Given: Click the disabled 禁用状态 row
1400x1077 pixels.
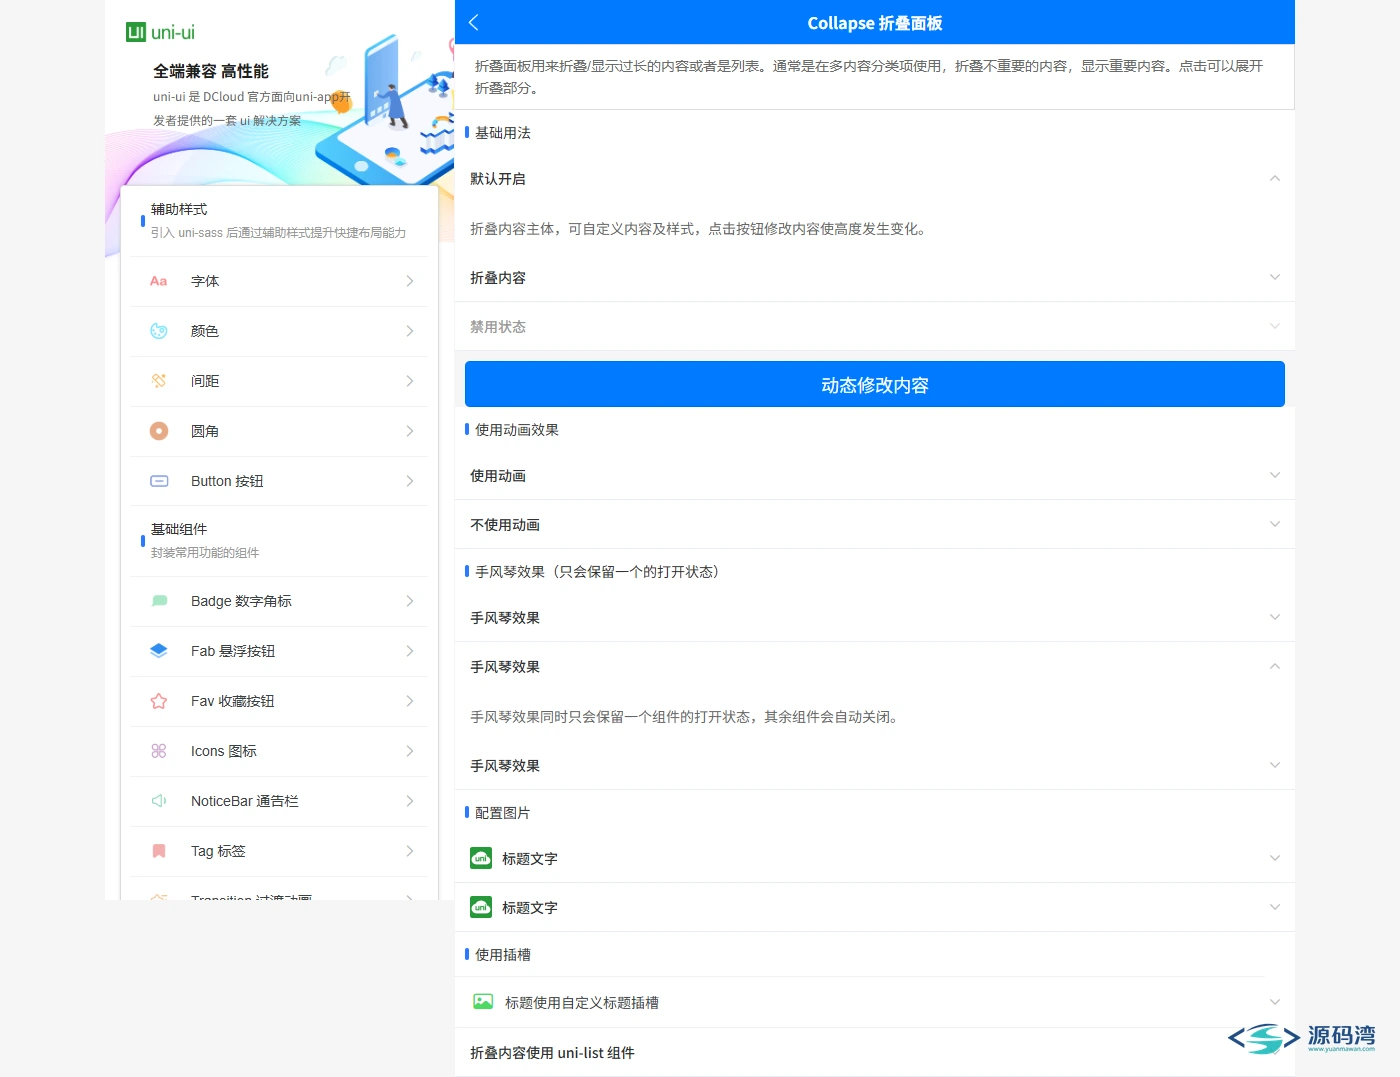Looking at the screenshot, I should pyautogui.click(x=875, y=326).
